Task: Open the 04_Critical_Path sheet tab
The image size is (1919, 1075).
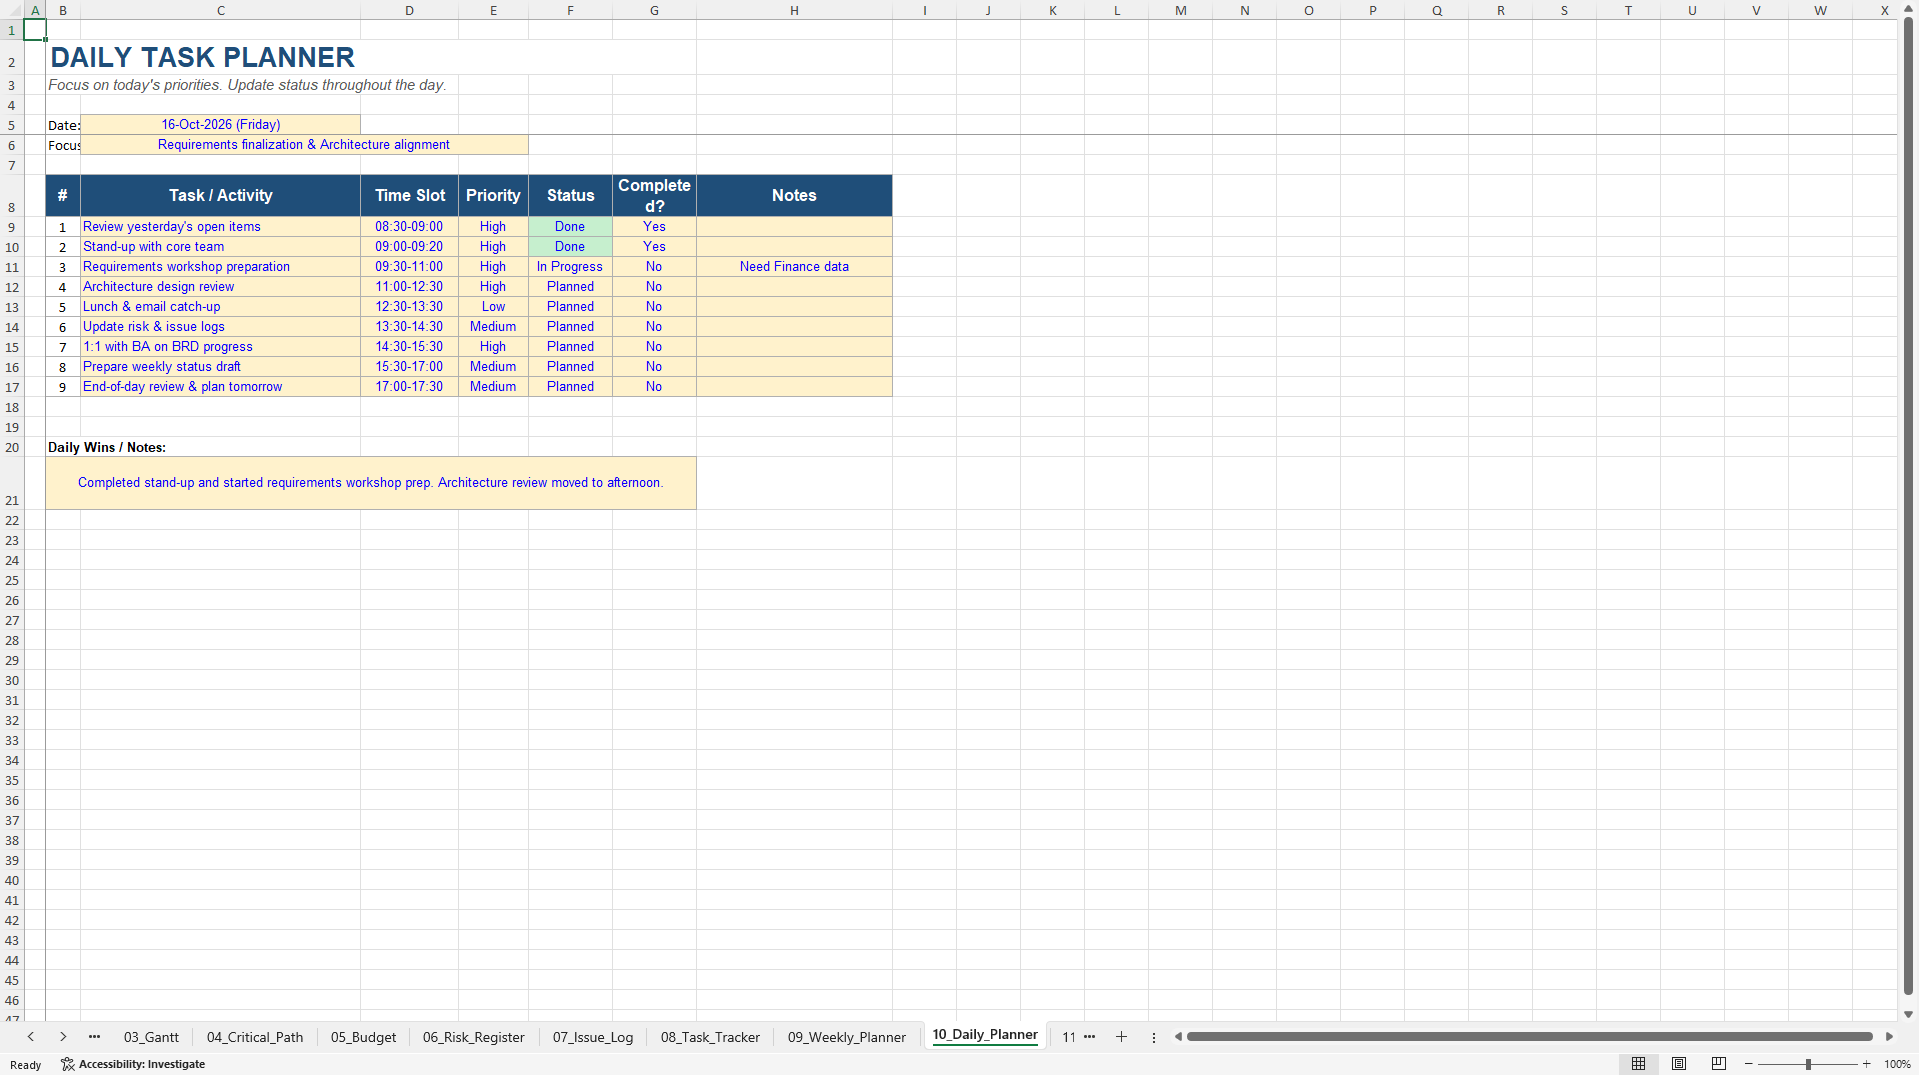Action: (255, 1037)
